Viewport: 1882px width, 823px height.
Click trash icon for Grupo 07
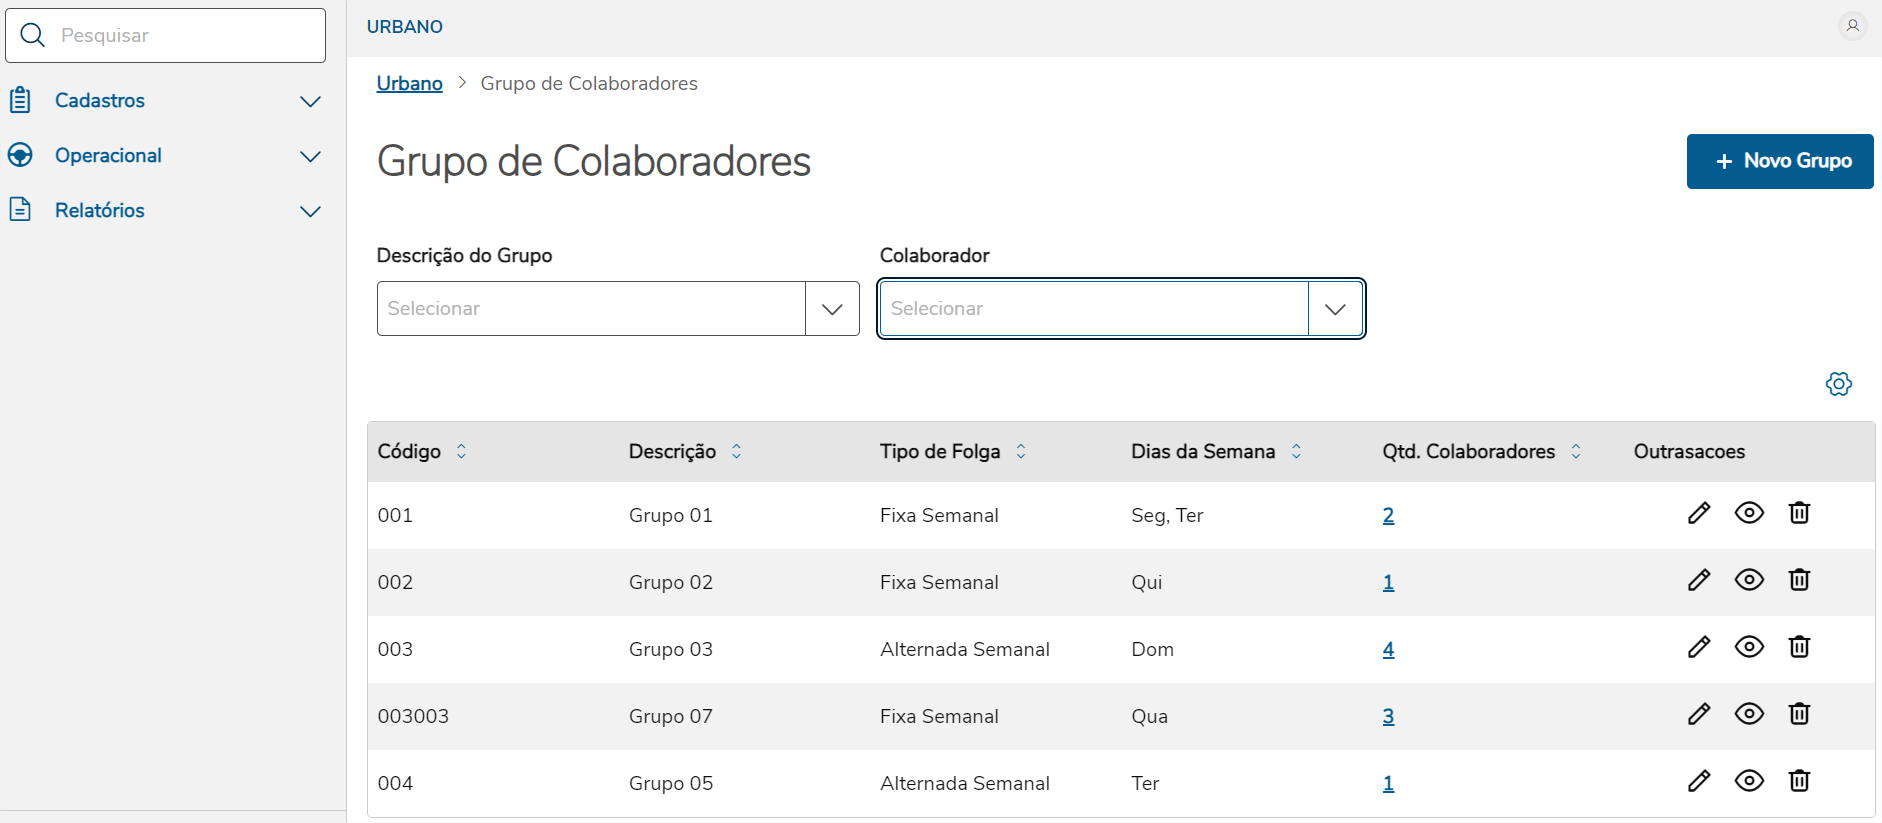point(1799,714)
